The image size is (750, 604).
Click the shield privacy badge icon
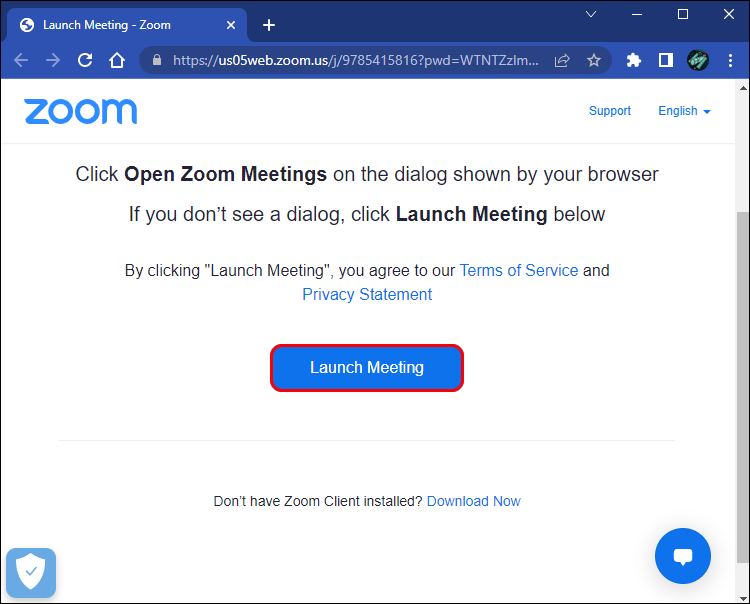point(31,573)
